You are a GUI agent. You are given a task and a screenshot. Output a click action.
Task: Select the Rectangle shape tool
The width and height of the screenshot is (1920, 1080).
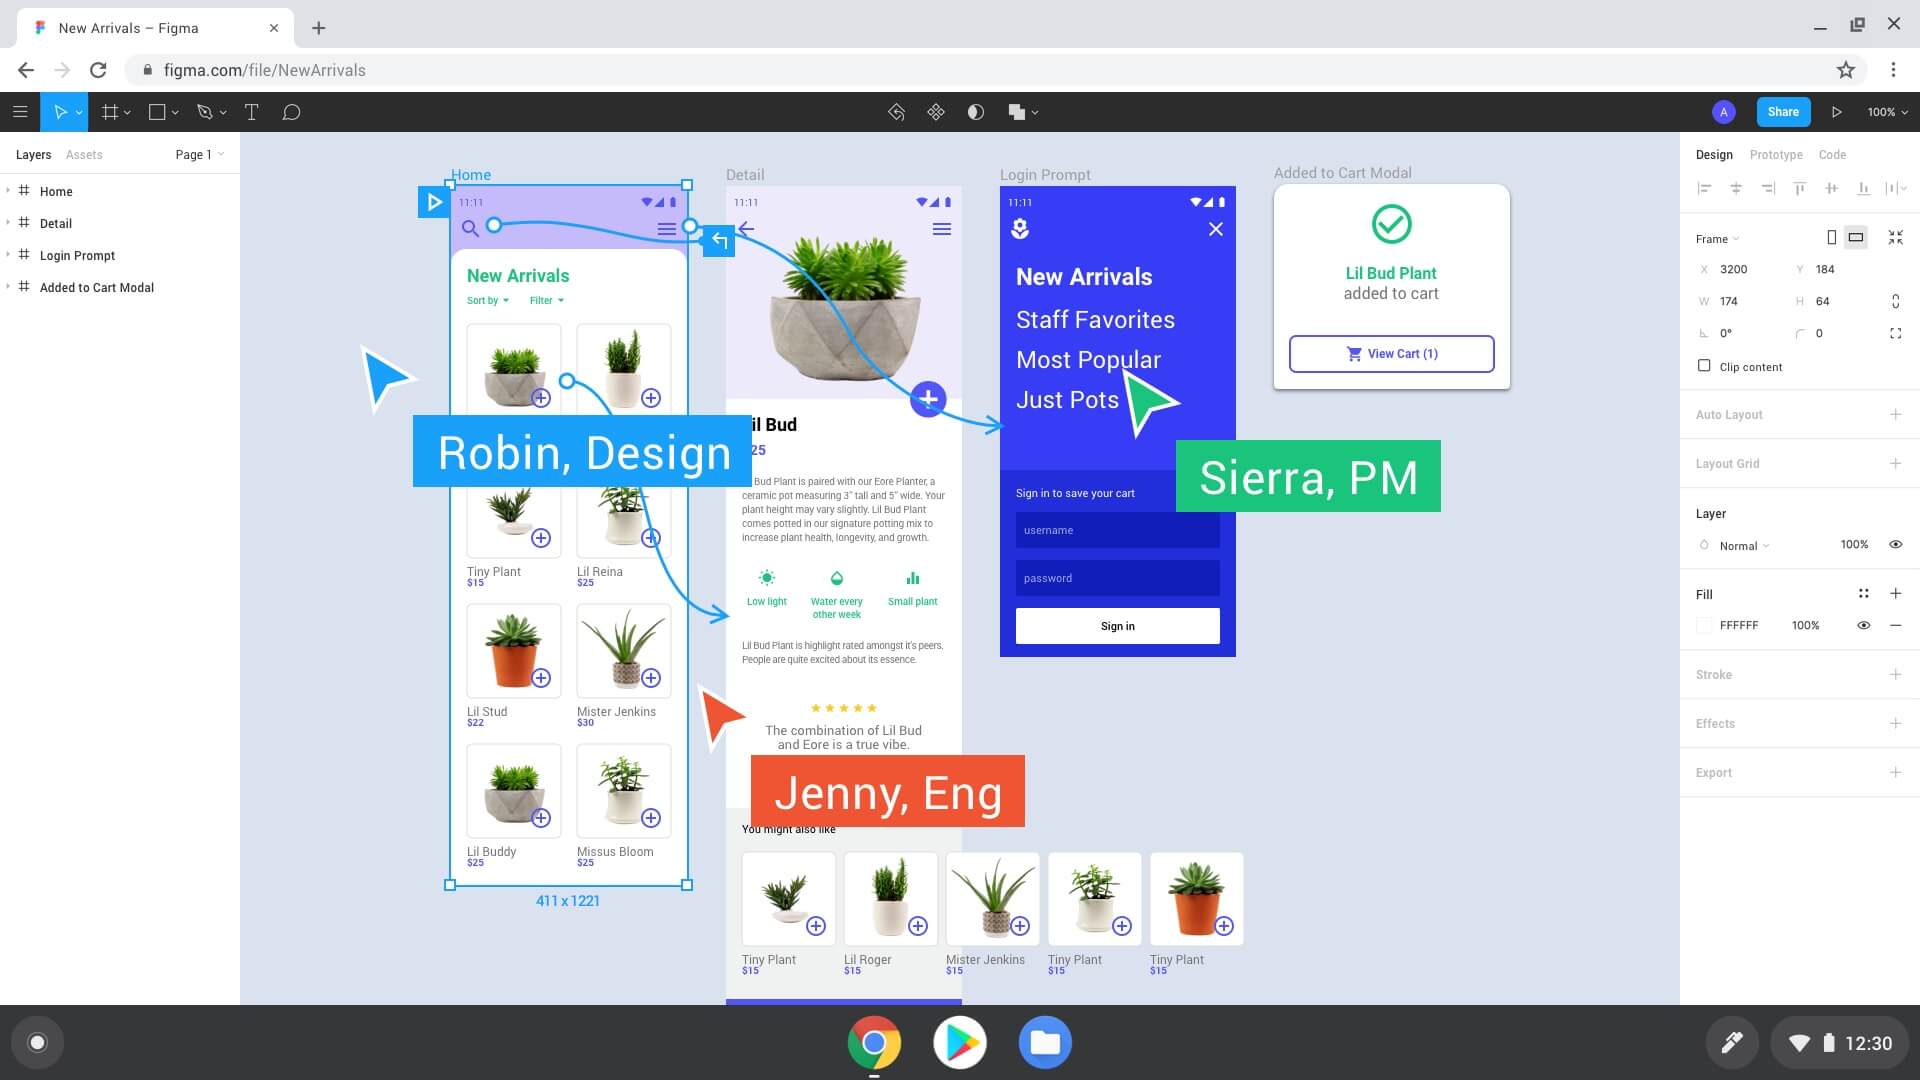(x=157, y=112)
